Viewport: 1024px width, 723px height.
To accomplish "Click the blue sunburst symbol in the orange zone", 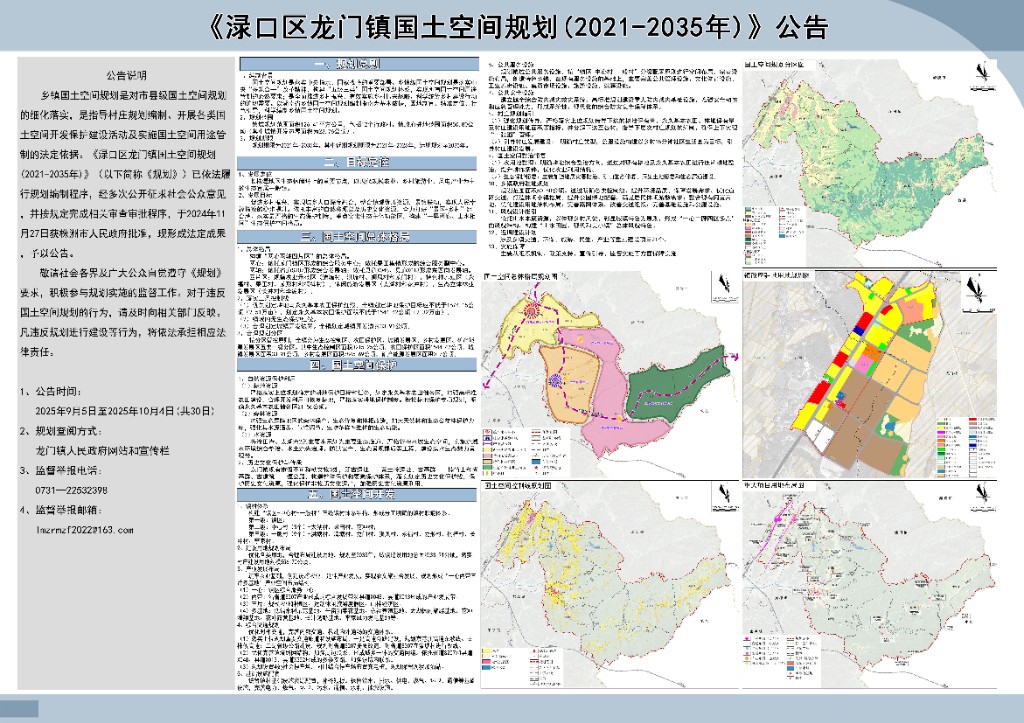I will (x=555, y=380).
